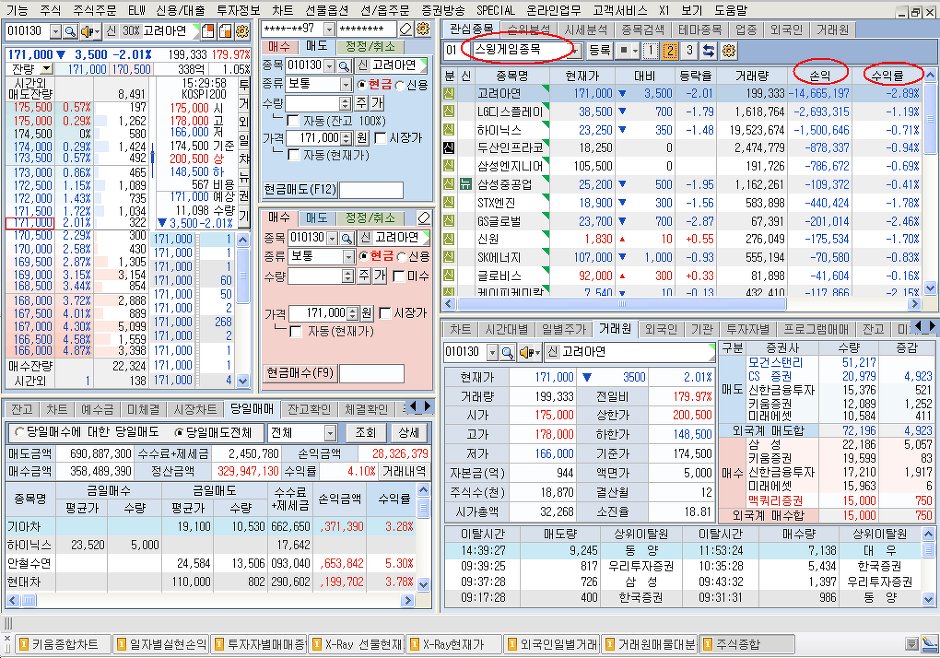Check 시장가 in buy order panel

385,313
